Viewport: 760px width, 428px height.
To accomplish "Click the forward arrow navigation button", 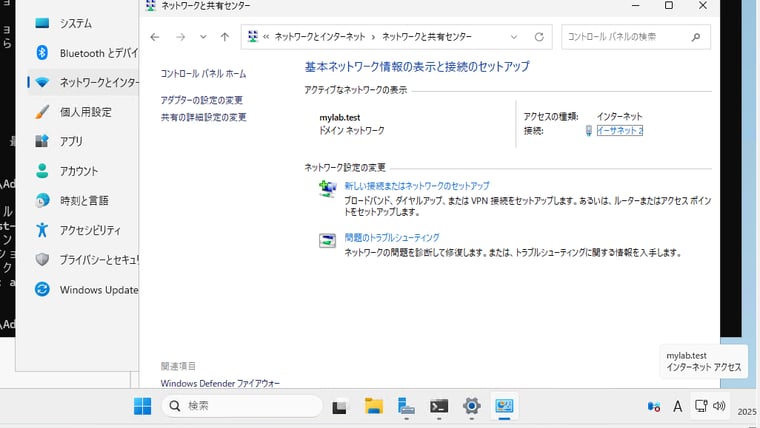I will [x=180, y=37].
